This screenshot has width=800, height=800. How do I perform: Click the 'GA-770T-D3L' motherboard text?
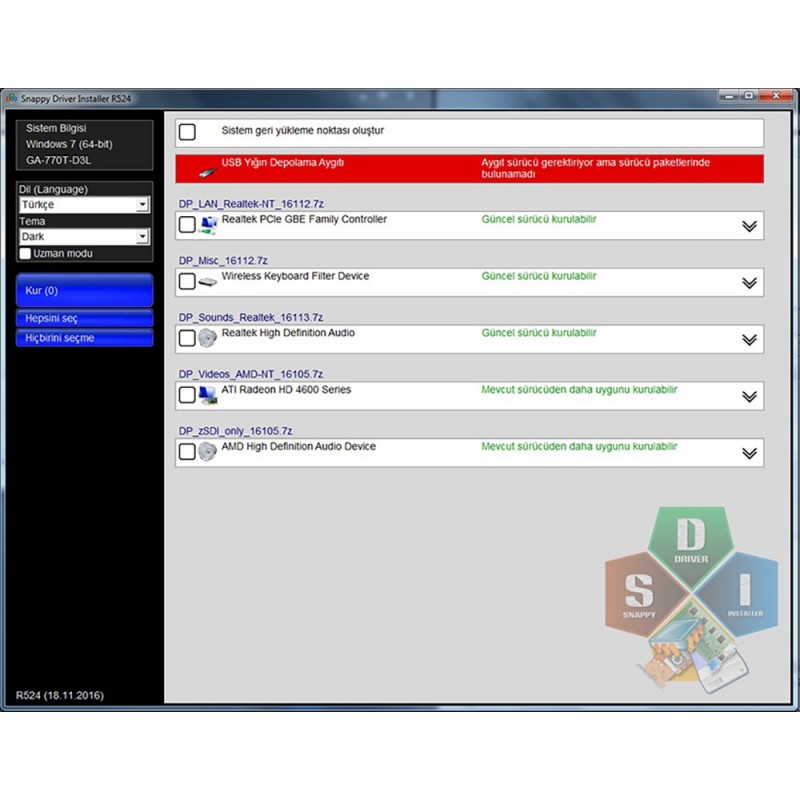(x=58, y=160)
